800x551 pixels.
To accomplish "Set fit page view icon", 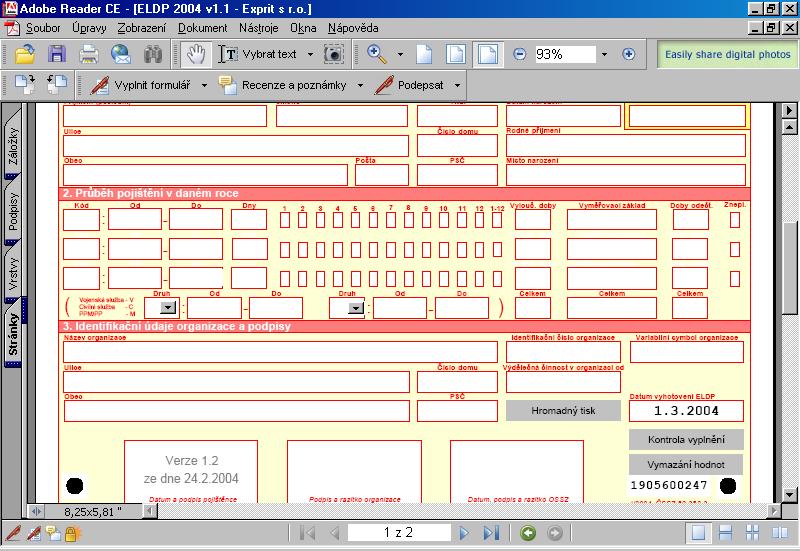I will (x=456, y=54).
